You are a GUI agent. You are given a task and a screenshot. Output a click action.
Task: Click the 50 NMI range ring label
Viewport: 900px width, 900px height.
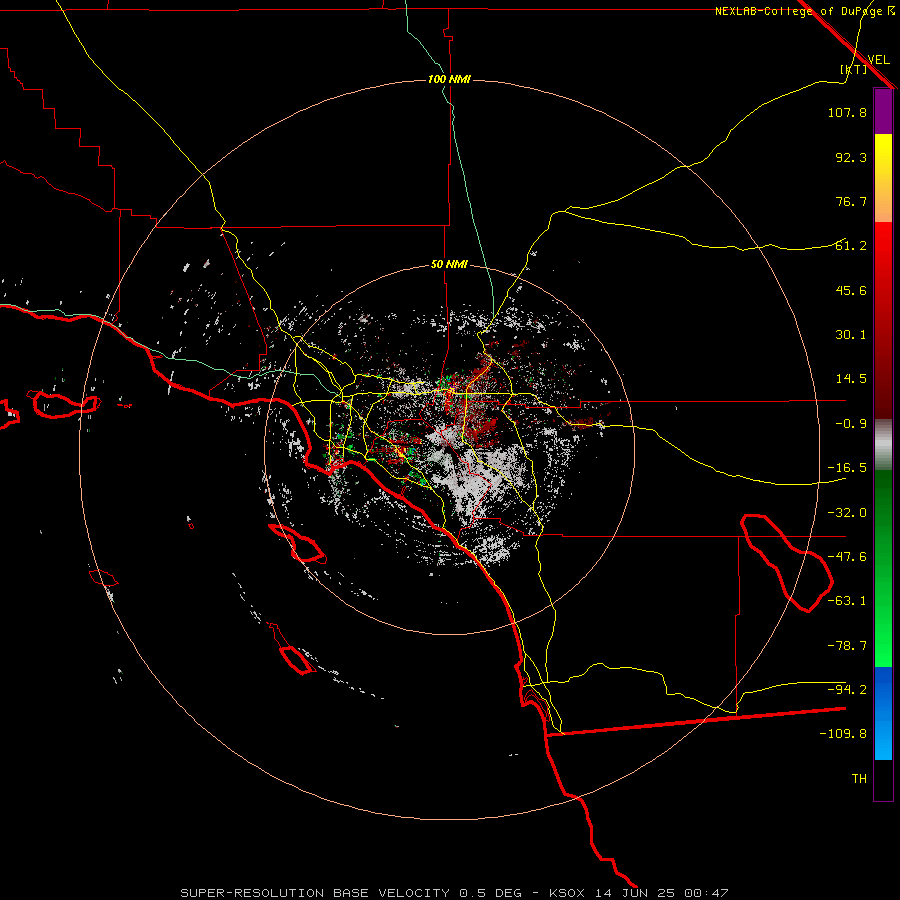coord(449,265)
